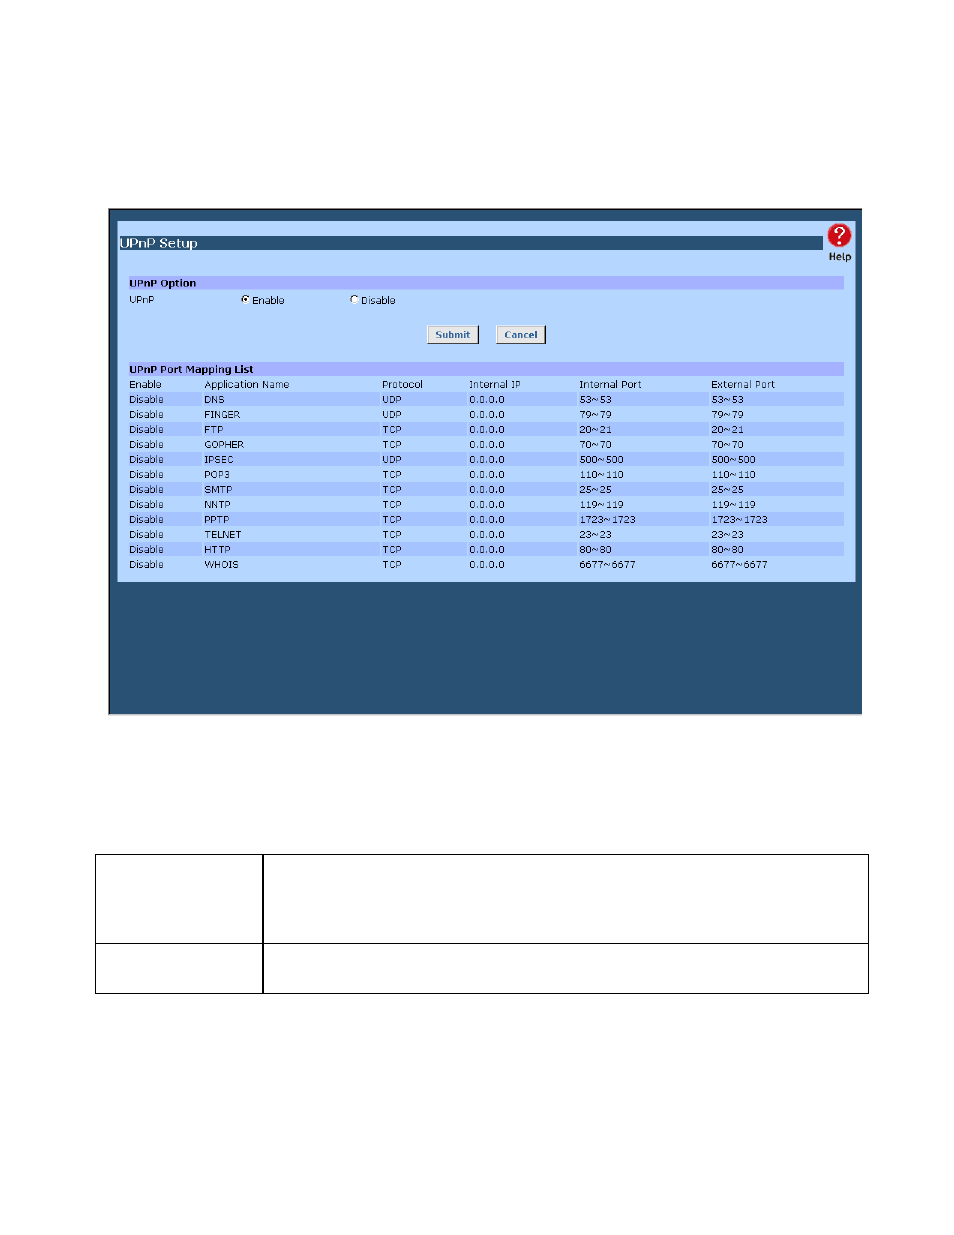The height and width of the screenshot is (1235, 954).
Task: Click the Application Name column header
Action: tap(247, 385)
